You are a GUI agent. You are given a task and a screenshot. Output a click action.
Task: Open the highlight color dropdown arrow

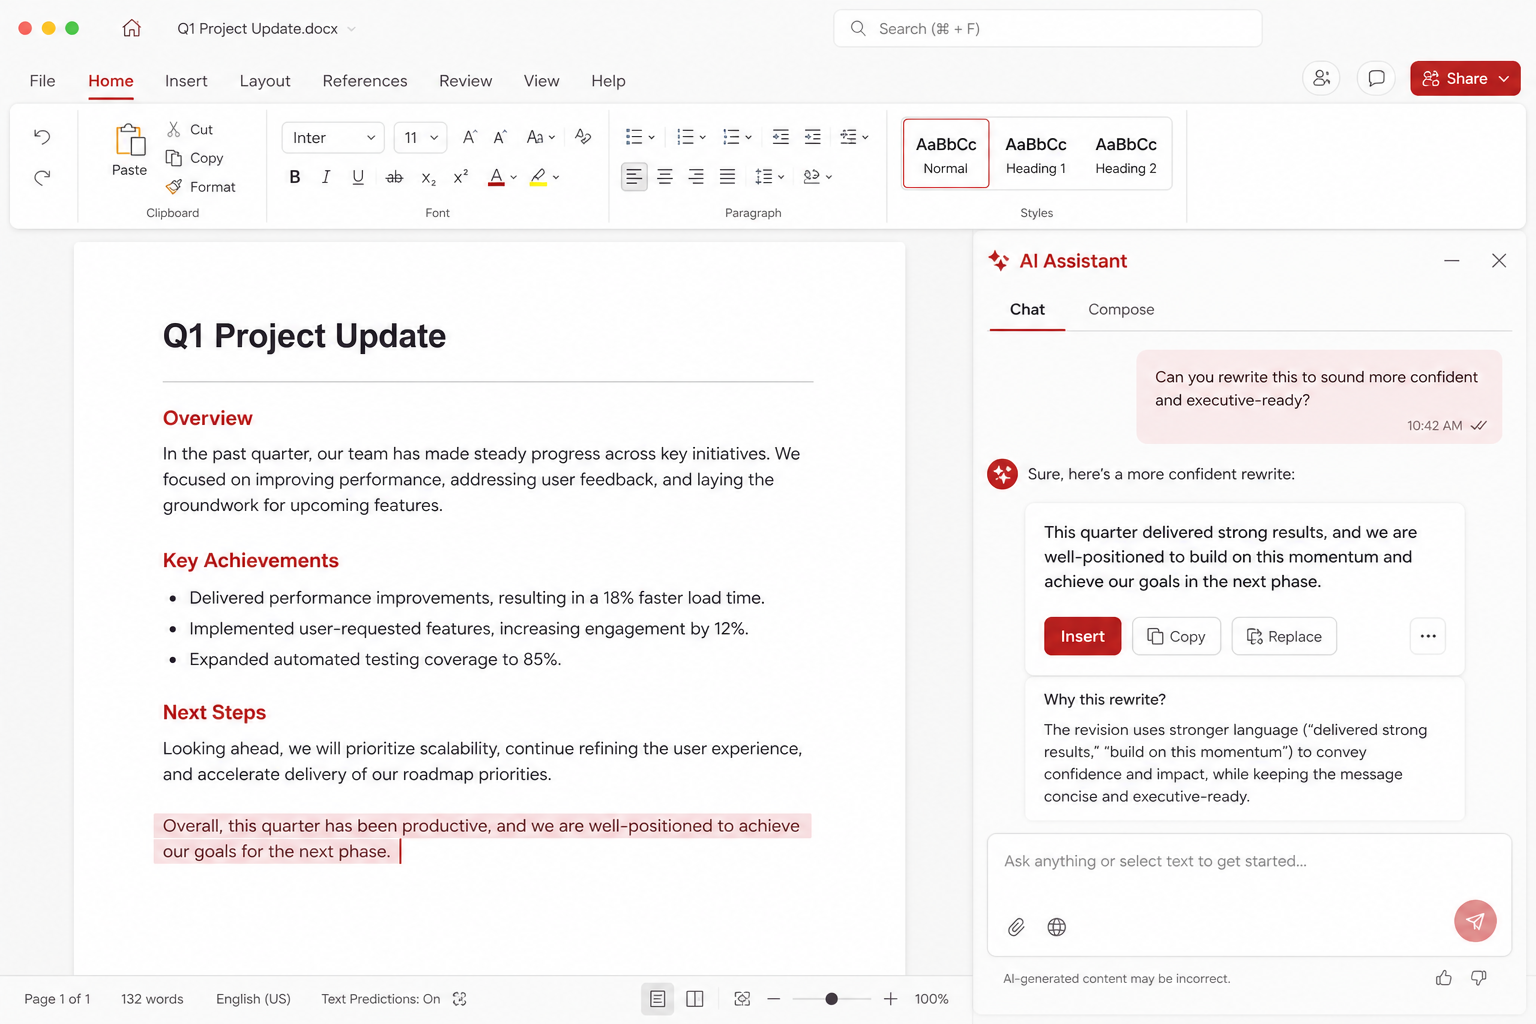[x=556, y=178]
